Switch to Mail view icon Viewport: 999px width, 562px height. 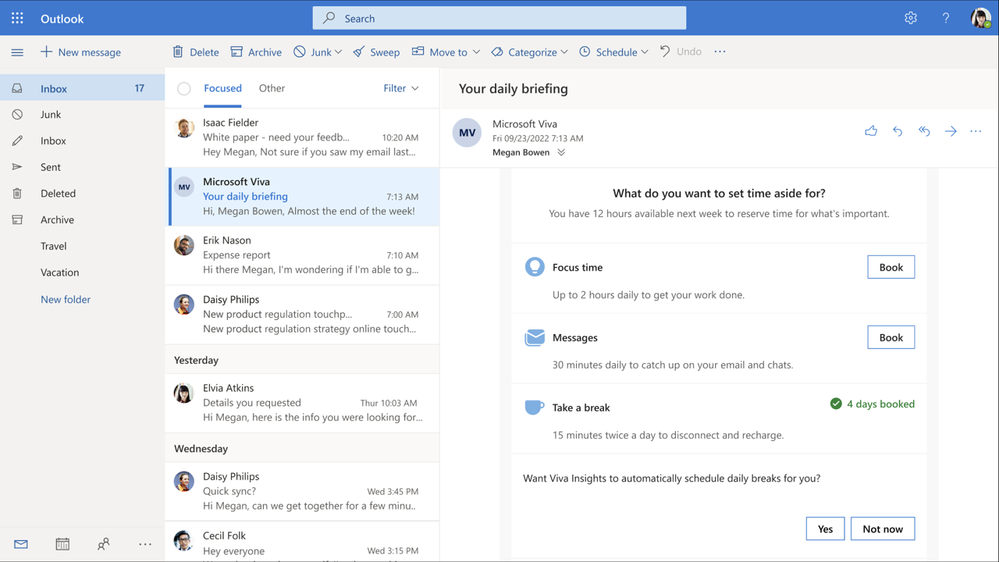click(21, 544)
